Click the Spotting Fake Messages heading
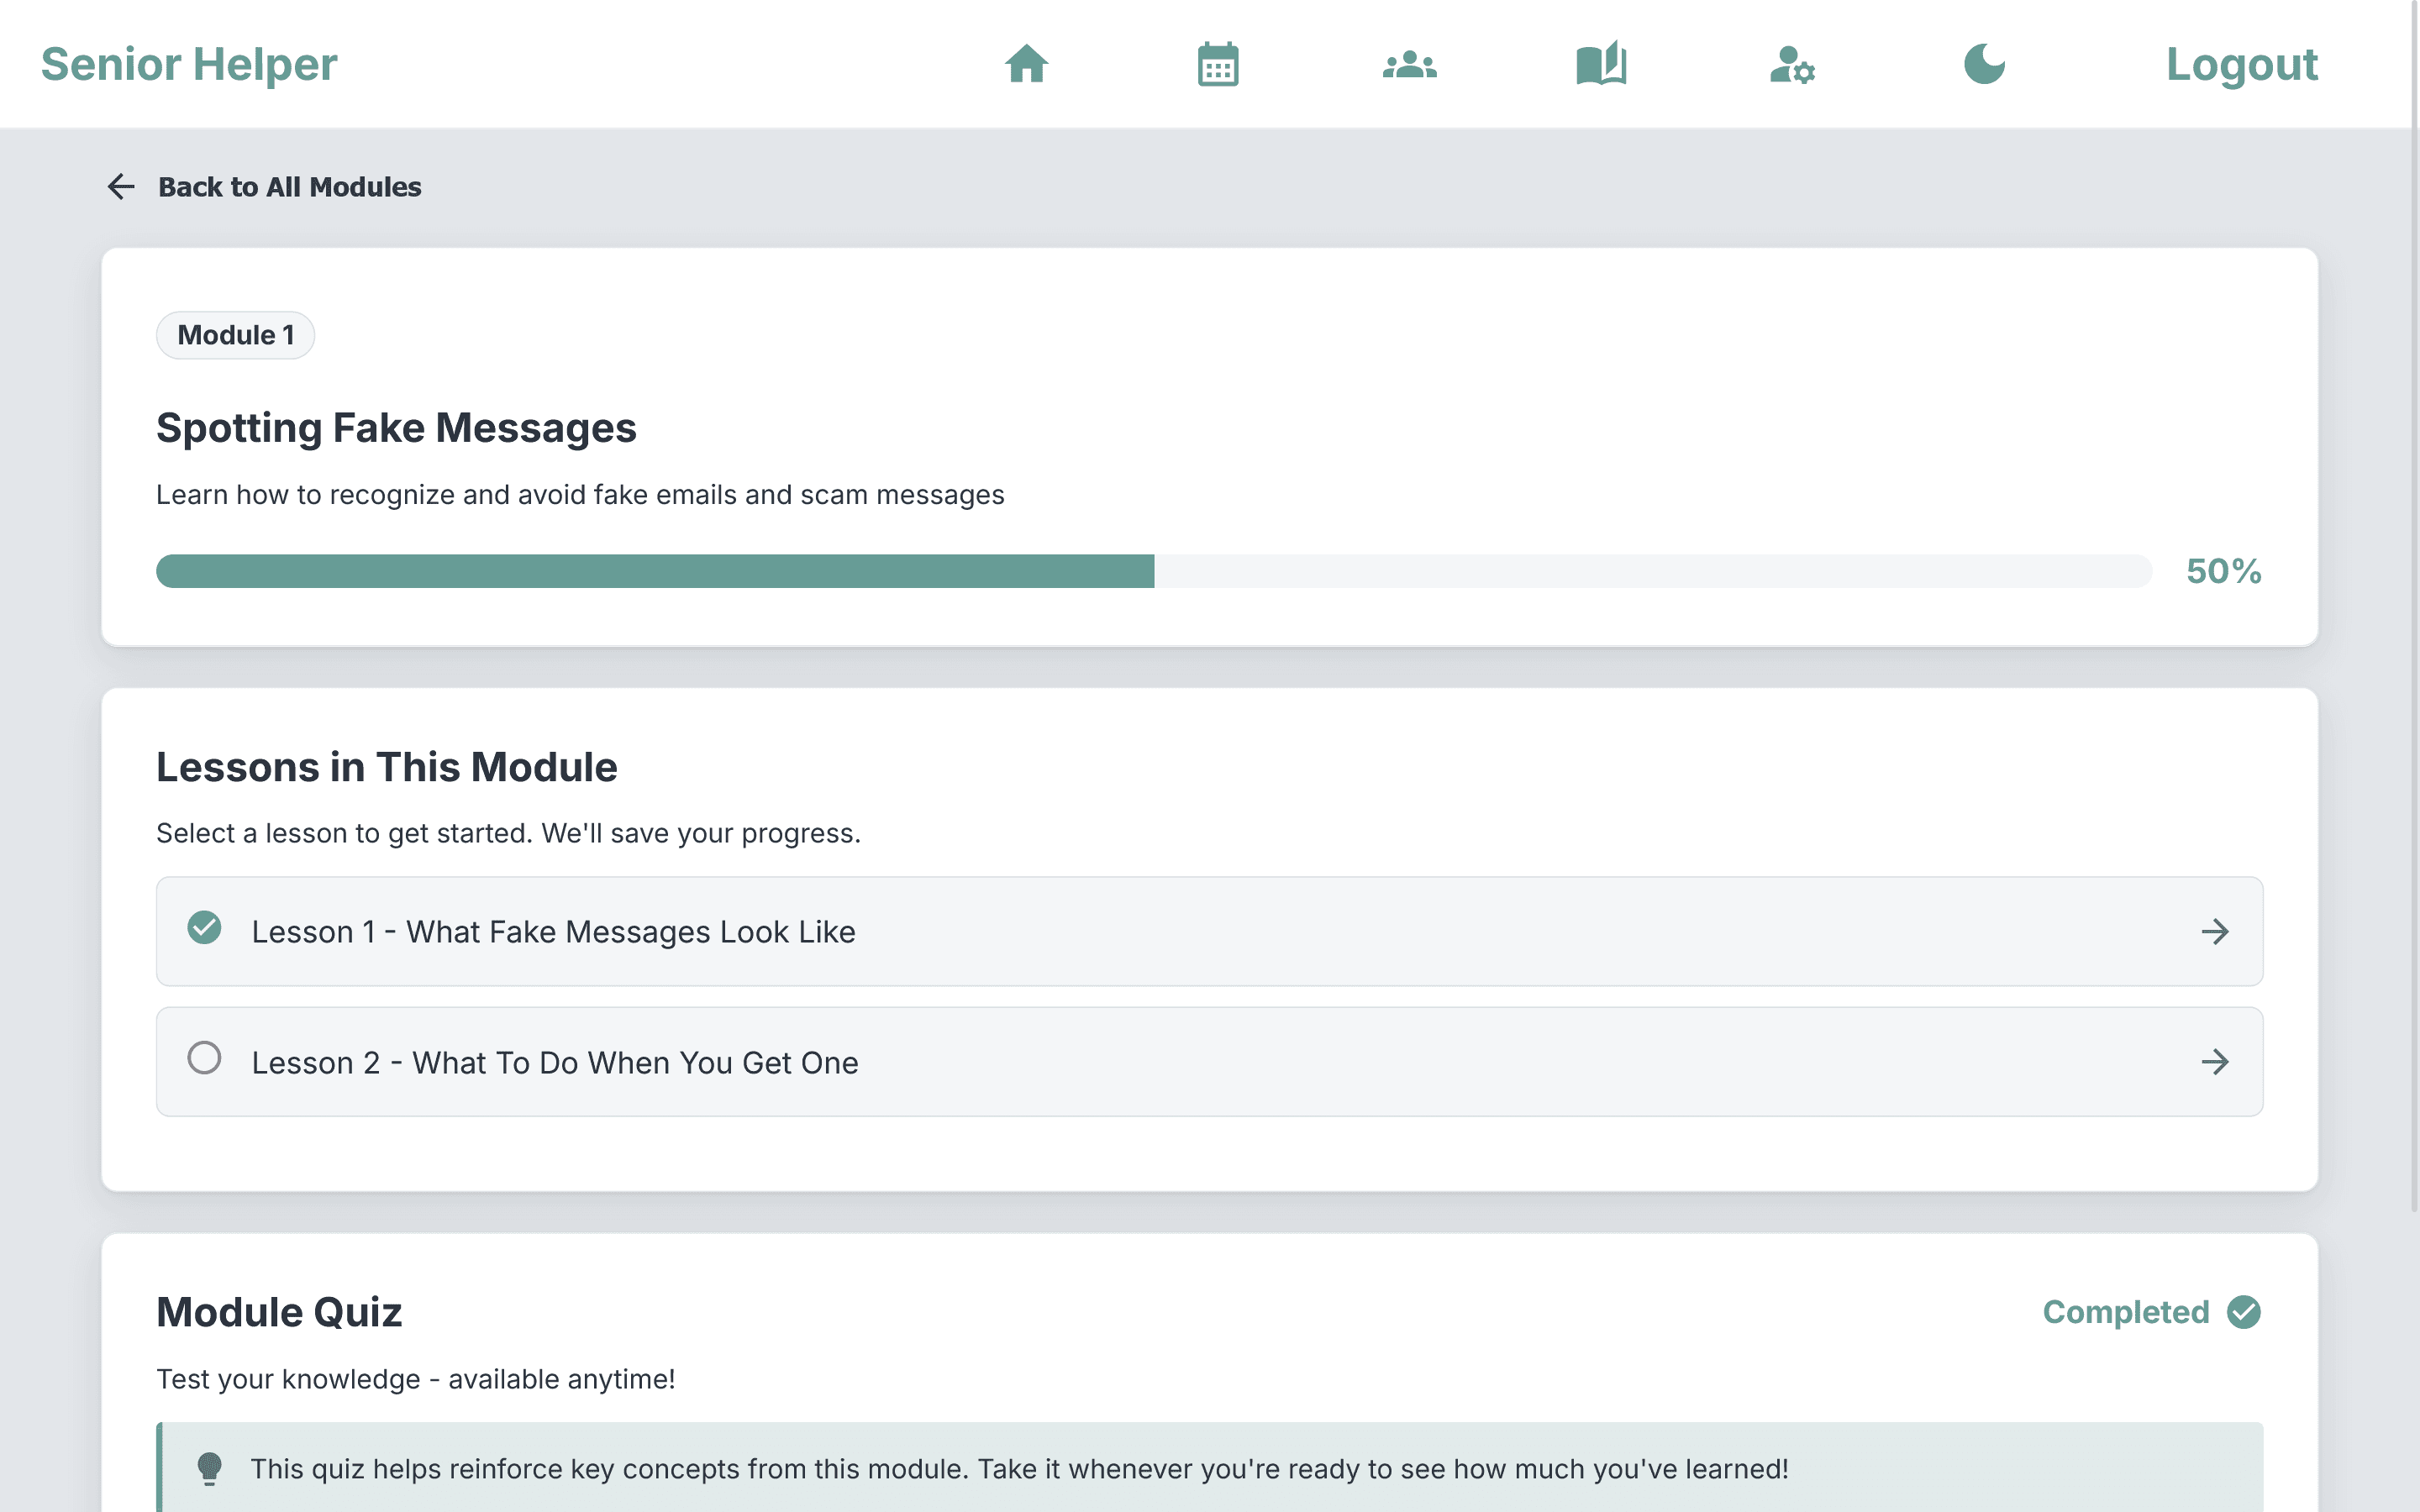The height and width of the screenshot is (1512, 2420). pyautogui.click(x=396, y=428)
